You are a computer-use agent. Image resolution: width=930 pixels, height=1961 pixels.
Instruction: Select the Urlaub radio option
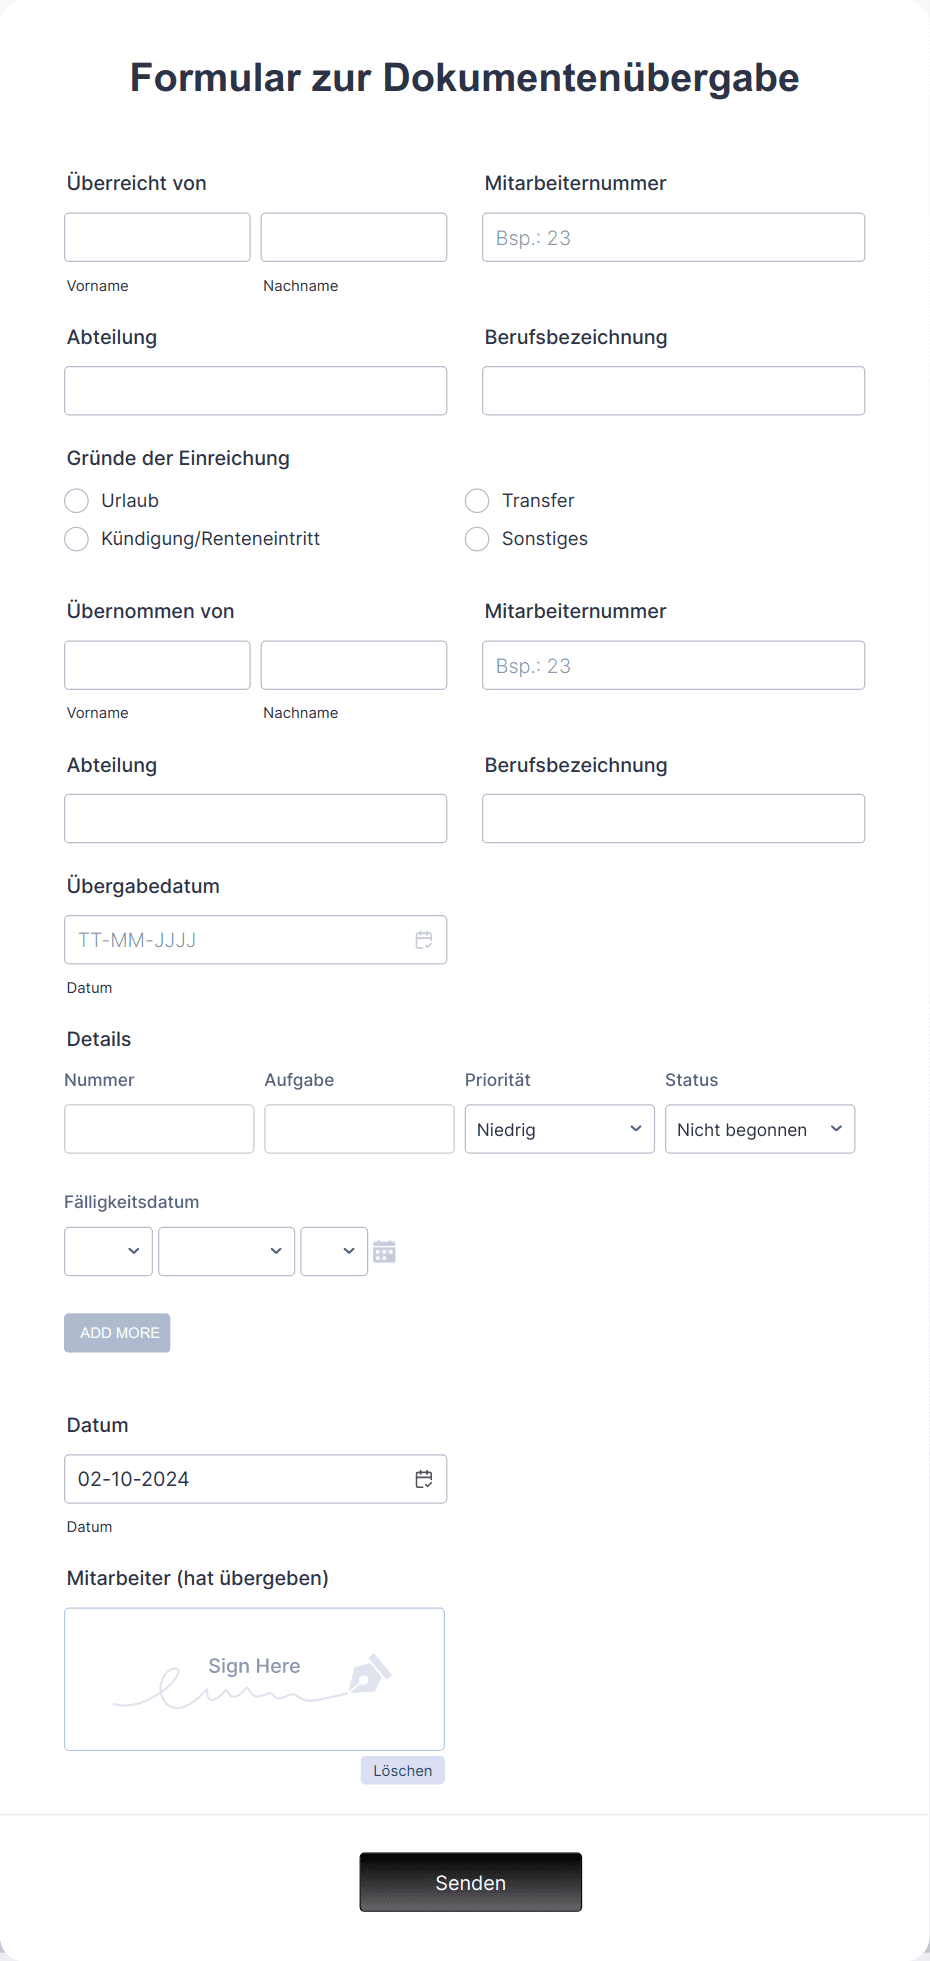pyautogui.click(x=77, y=501)
